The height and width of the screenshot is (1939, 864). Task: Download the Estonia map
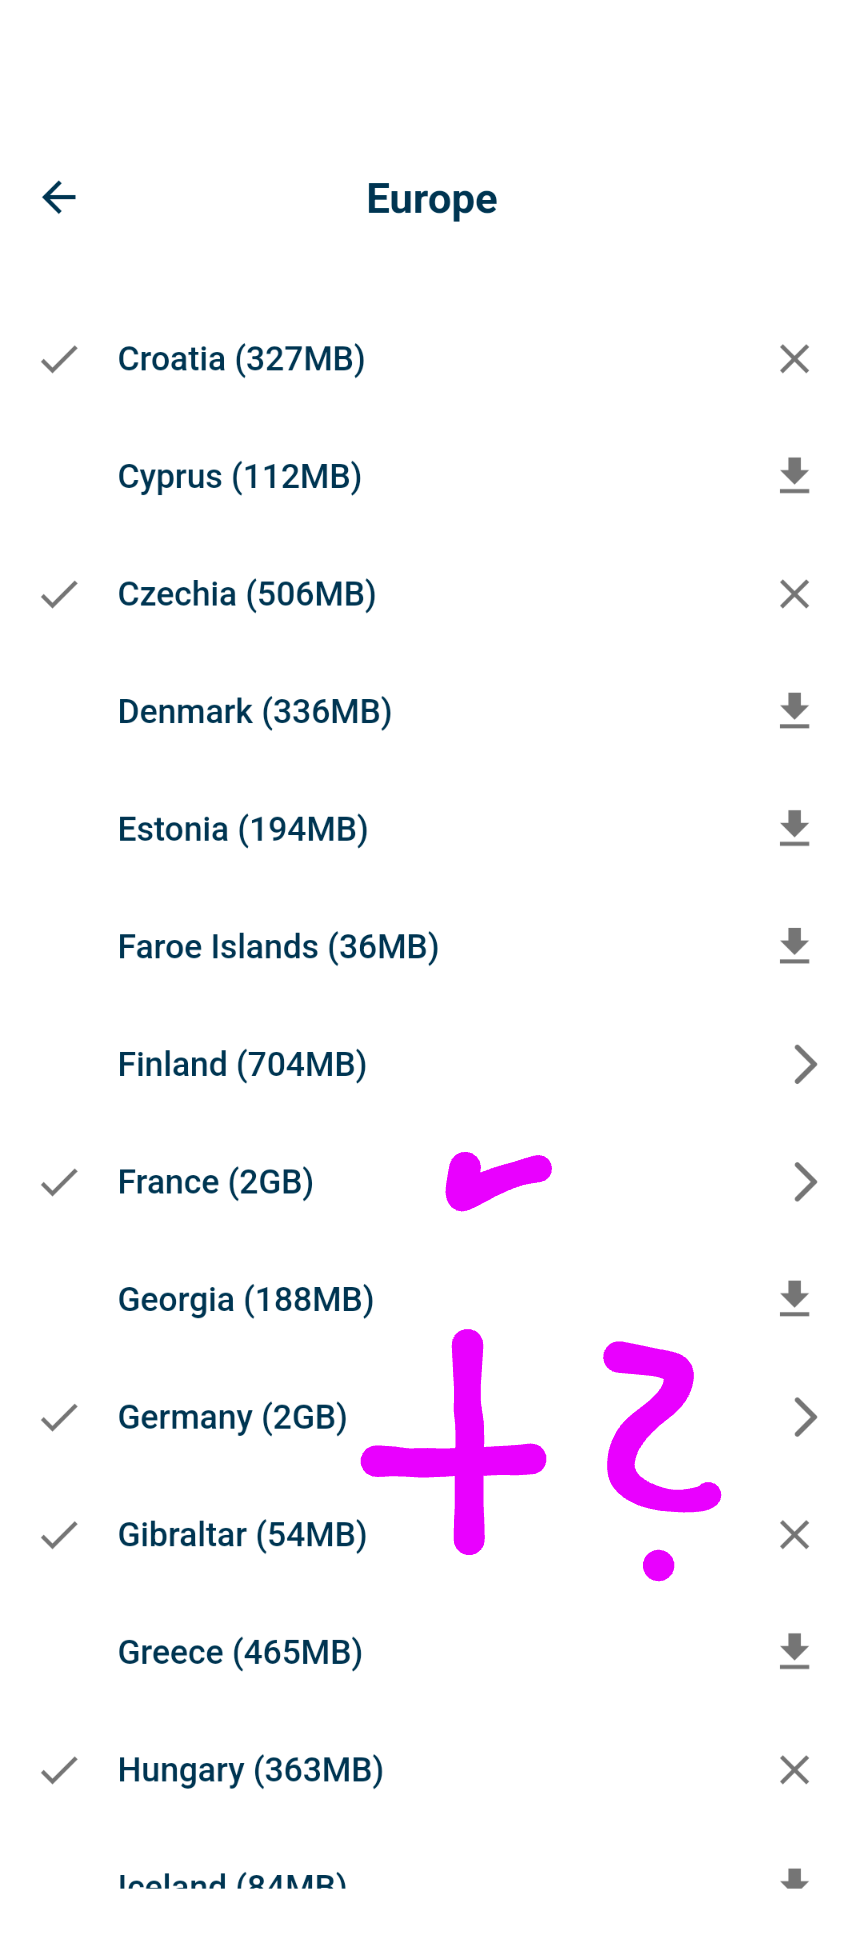coord(794,829)
